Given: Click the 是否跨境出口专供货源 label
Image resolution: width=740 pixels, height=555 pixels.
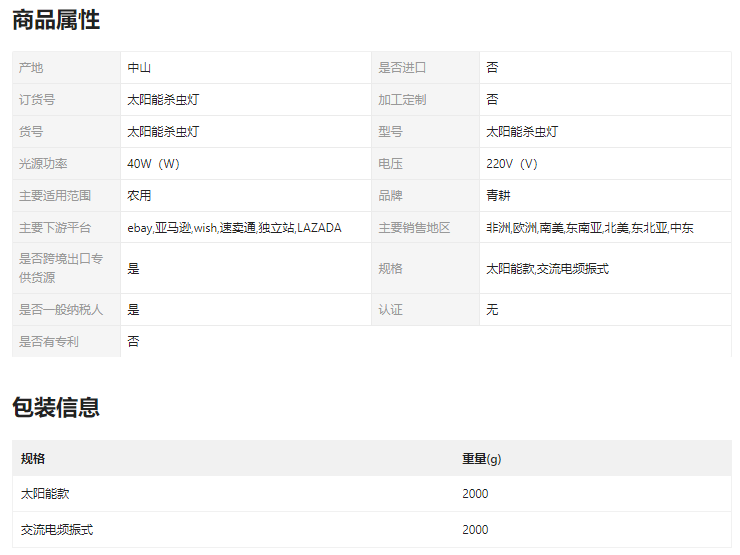Looking at the screenshot, I should (x=62, y=268).
